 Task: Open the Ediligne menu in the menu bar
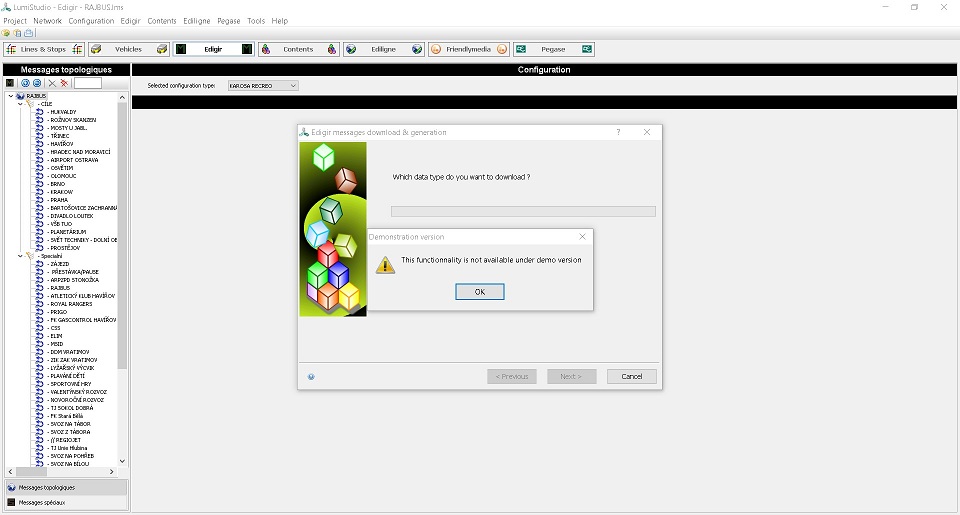197,21
